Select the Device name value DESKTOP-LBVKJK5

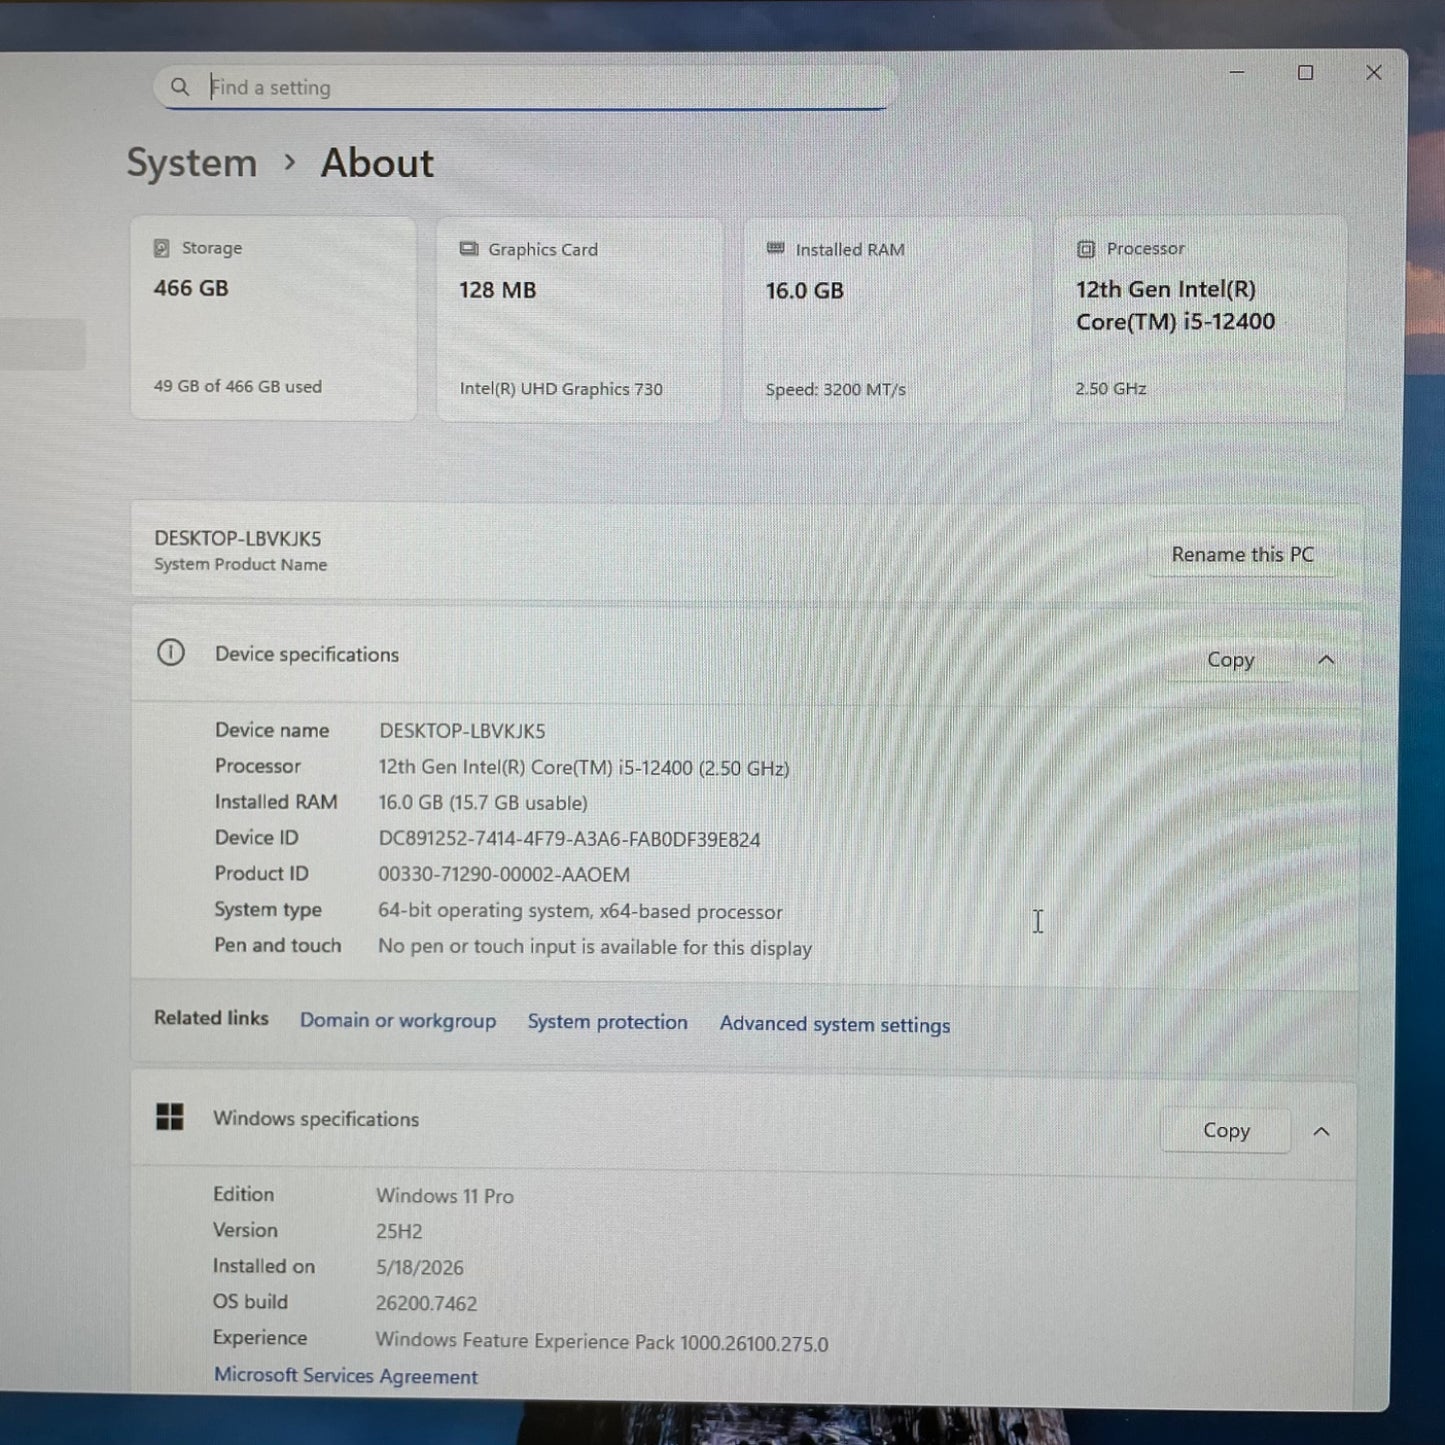click(x=462, y=731)
